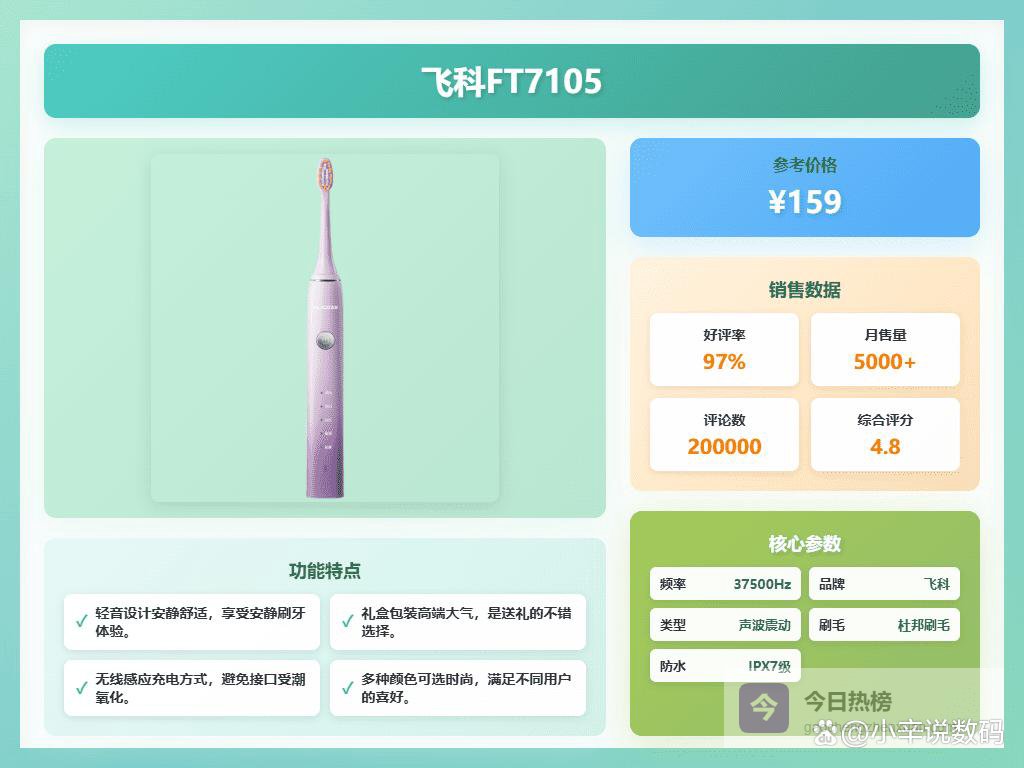Click the 类型 声波震动 parameter row

pos(724,625)
